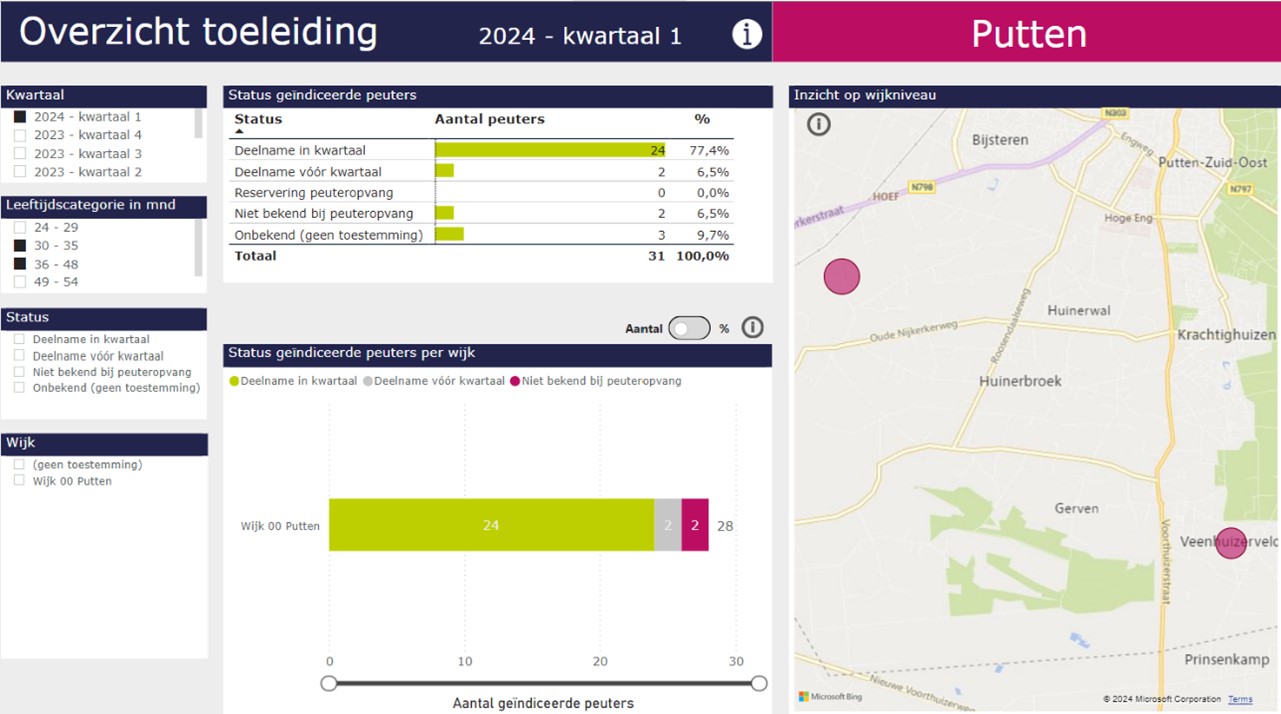The height and width of the screenshot is (714, 1281).
Task: Click the Microsoft Bing logo on map
Action: click(x=829, y=696)
